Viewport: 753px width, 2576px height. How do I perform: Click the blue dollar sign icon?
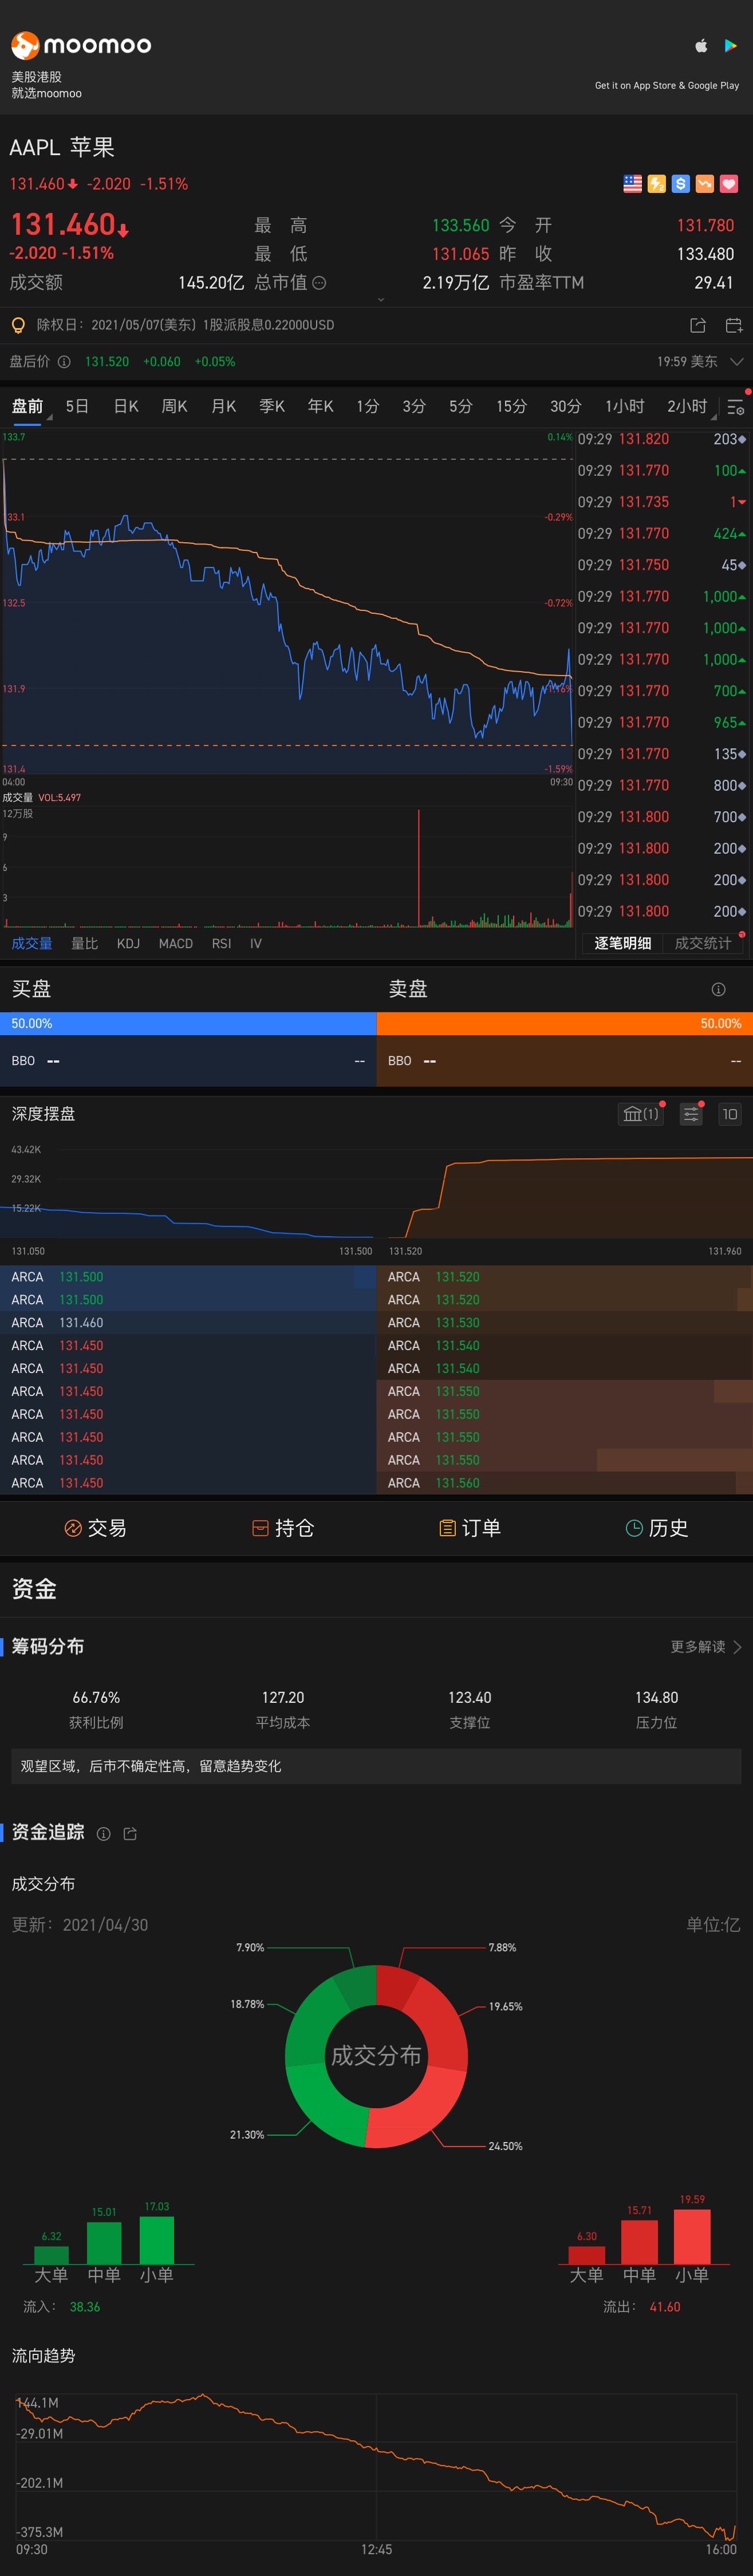pyautogui.click(x=680, y=184)
